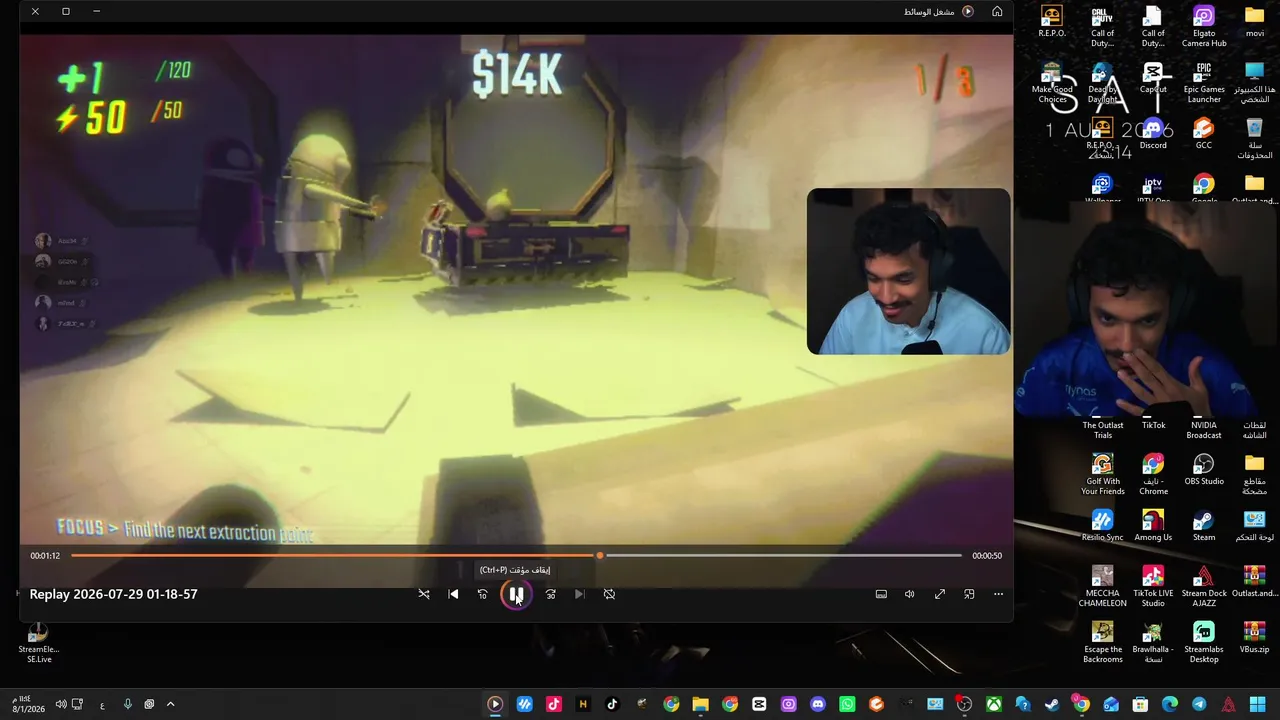
Task: Launch Steam desktop shortcut
Action: pyautogui.click(x=1204, y=526)
